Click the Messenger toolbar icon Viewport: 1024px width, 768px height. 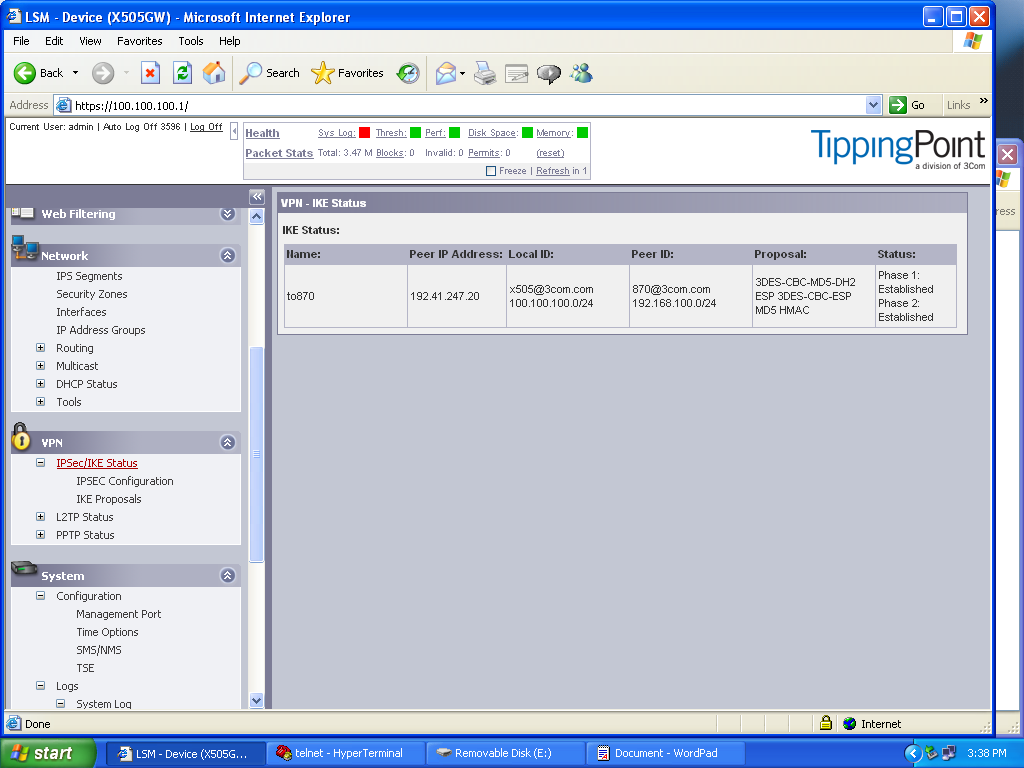581,73
